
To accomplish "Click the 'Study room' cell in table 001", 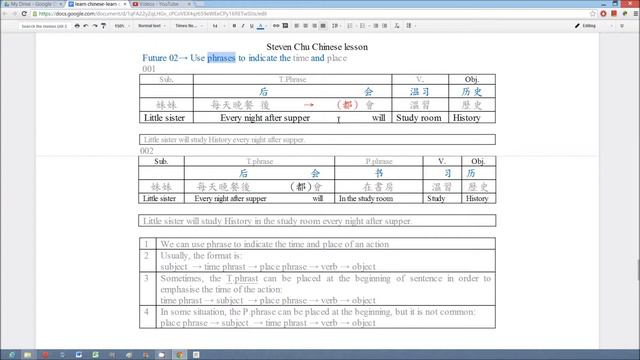I will point(420,118).
